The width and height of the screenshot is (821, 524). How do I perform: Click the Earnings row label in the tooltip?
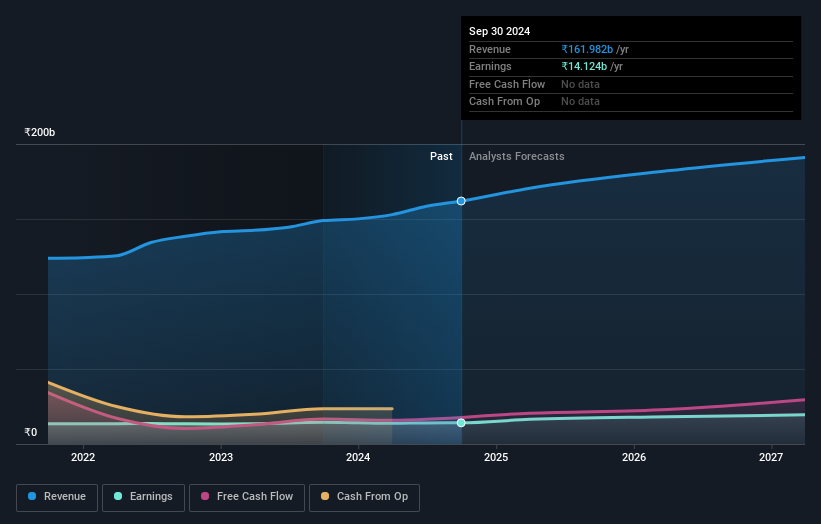tap(490, 66)
